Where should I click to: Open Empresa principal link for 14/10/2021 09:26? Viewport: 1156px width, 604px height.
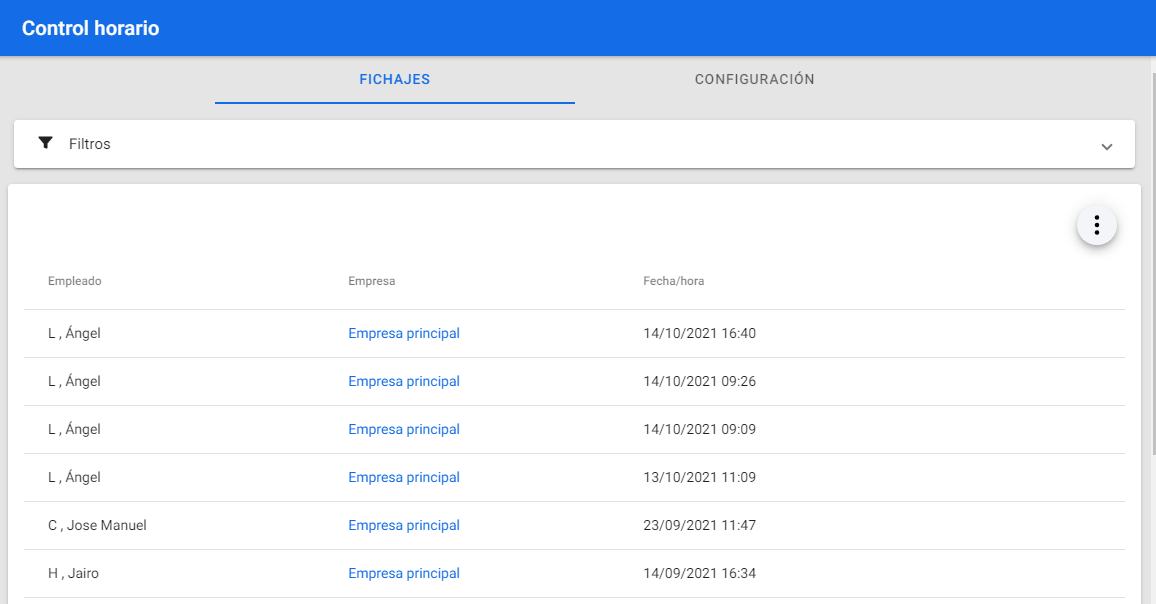404,381
